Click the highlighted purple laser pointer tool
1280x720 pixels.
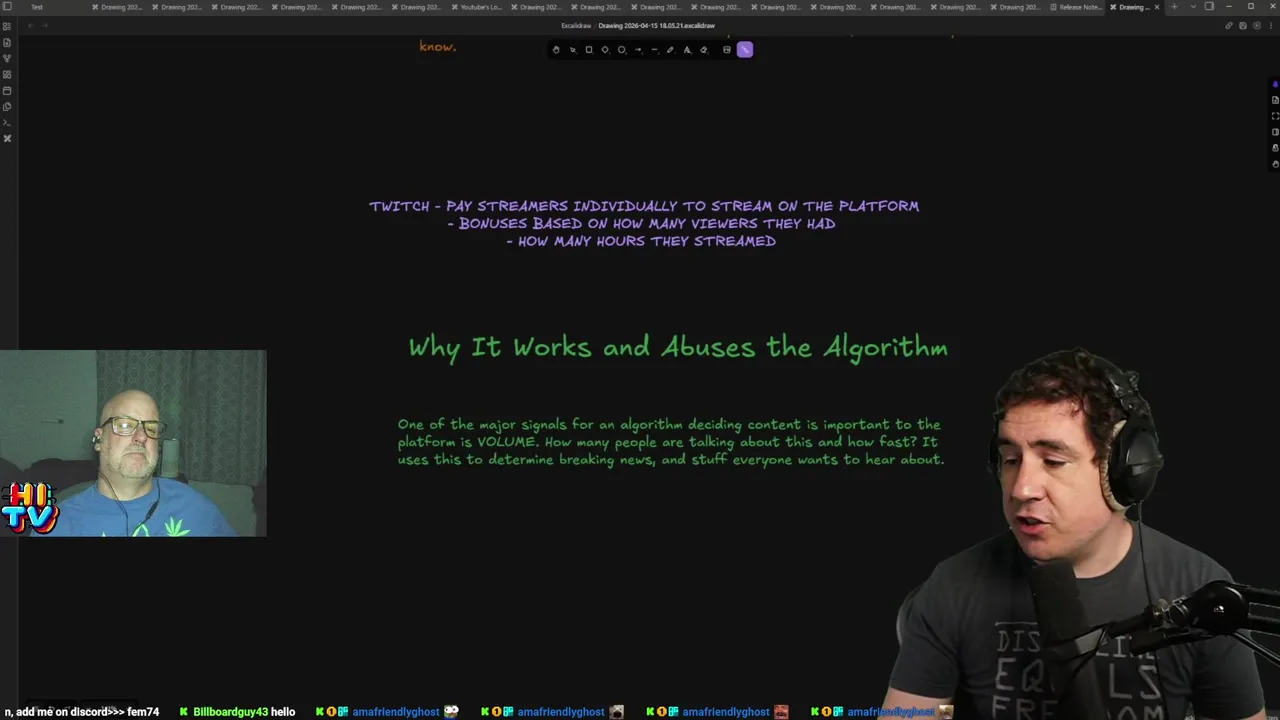tap(745, 50)
